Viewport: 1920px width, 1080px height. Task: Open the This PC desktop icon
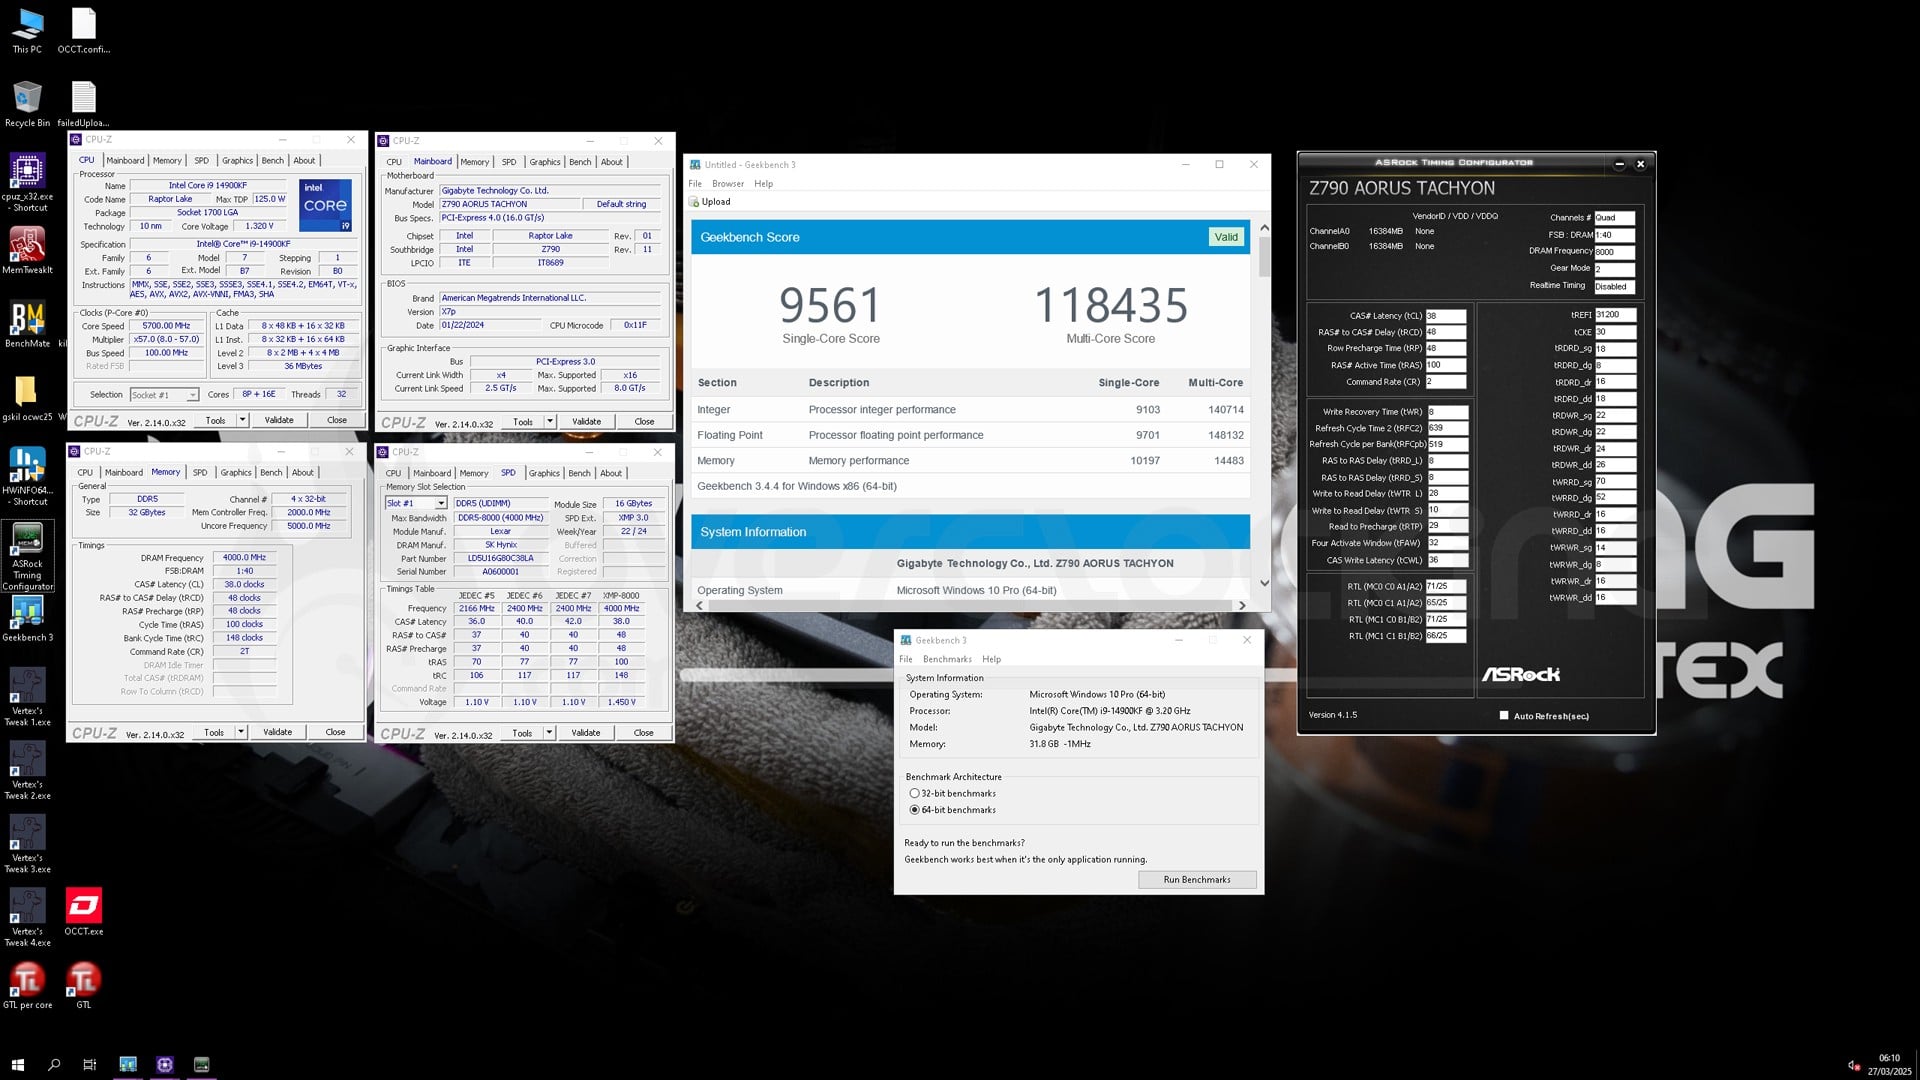click(27, 30)
